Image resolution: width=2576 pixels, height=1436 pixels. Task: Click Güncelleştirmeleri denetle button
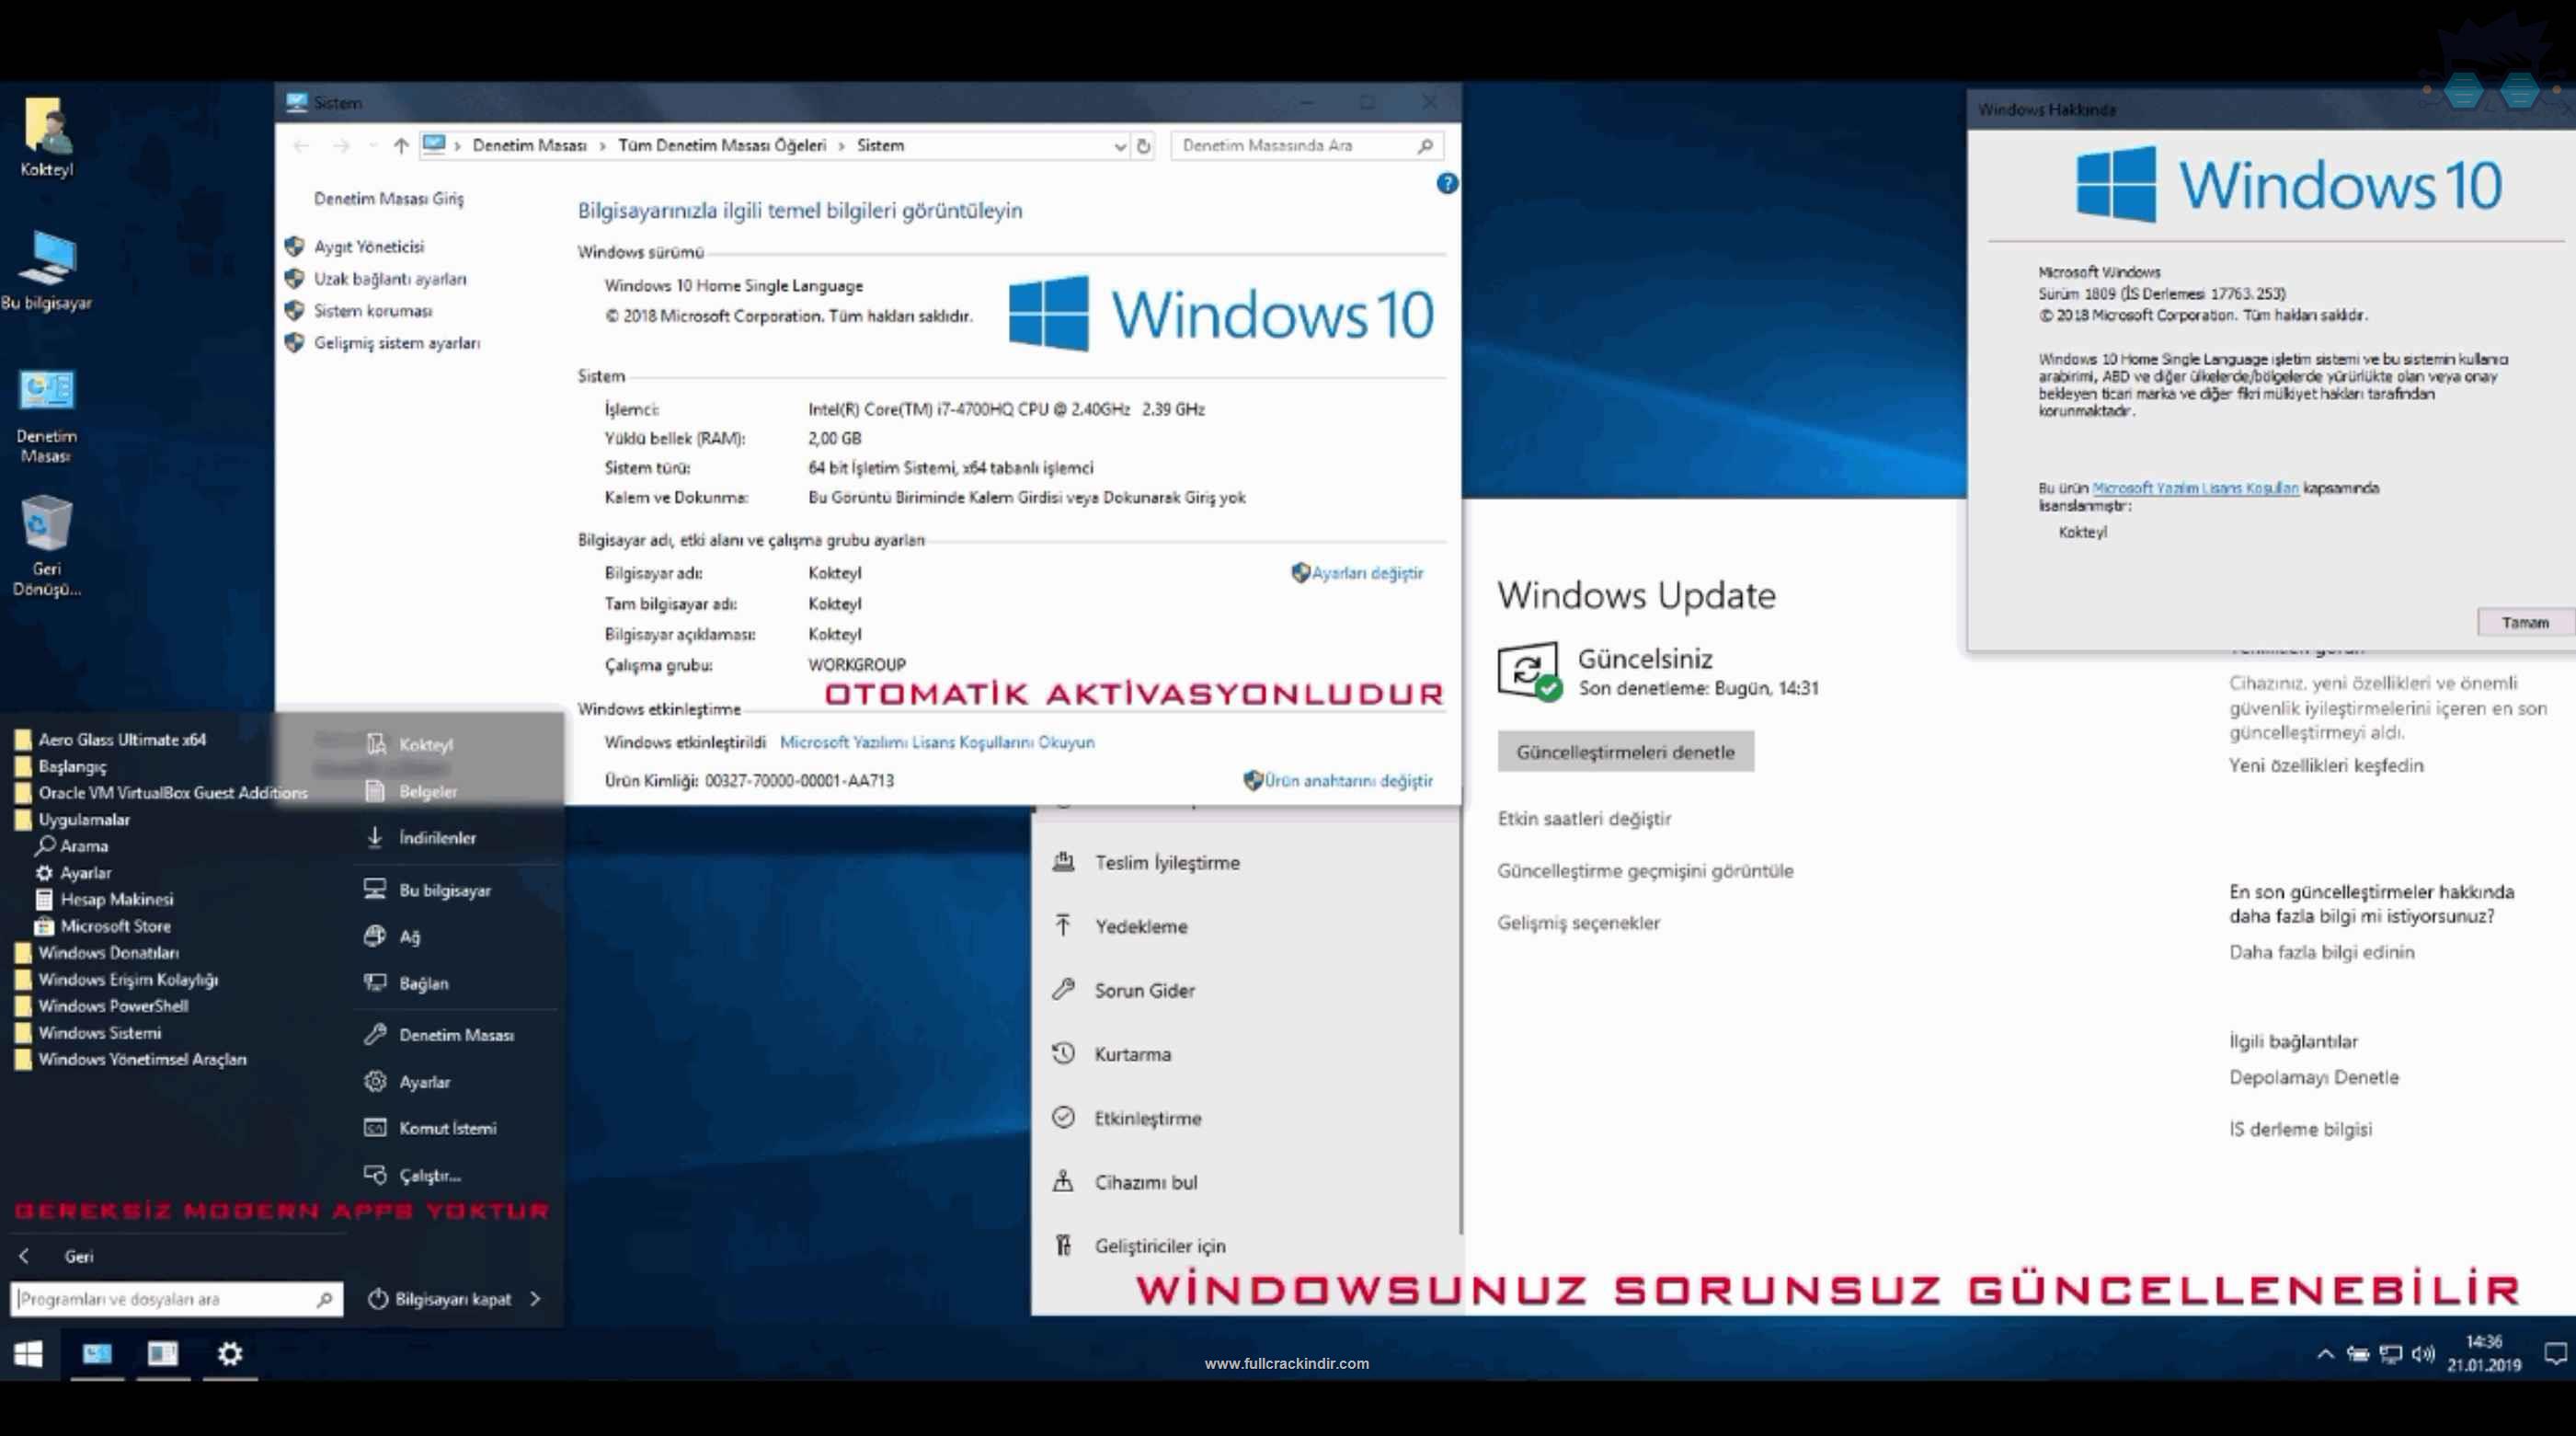pyautogui.click(x=1621, y=750)
